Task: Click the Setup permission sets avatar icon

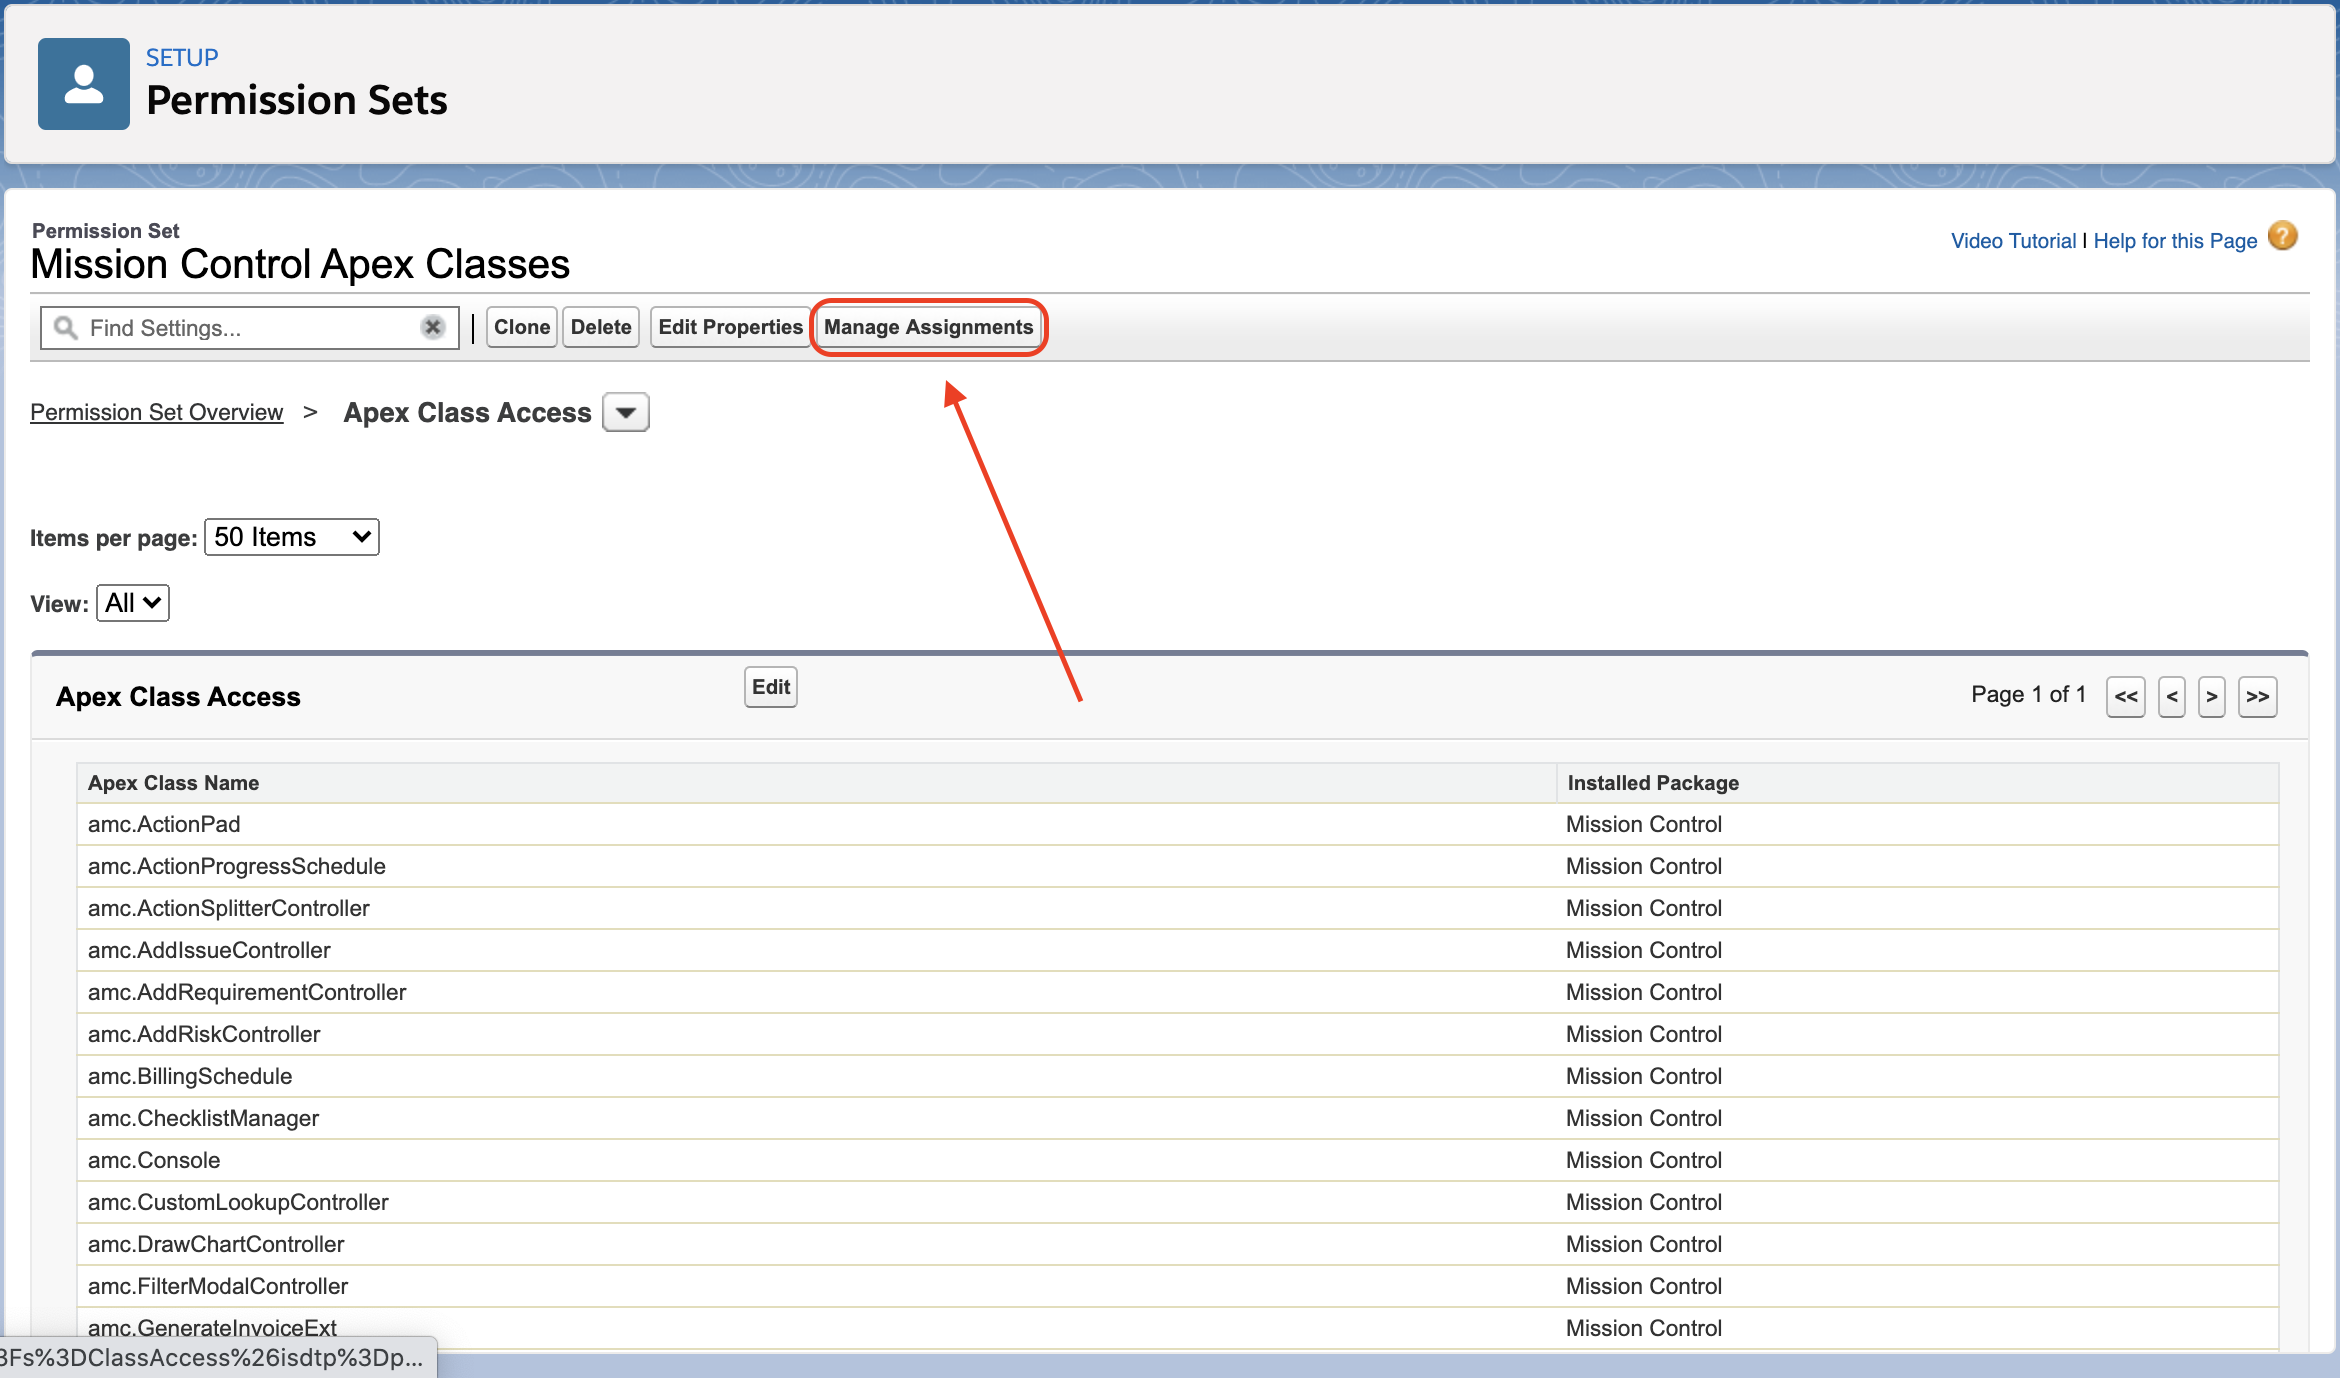Action: pyautogui.click(x=83, y=84)
